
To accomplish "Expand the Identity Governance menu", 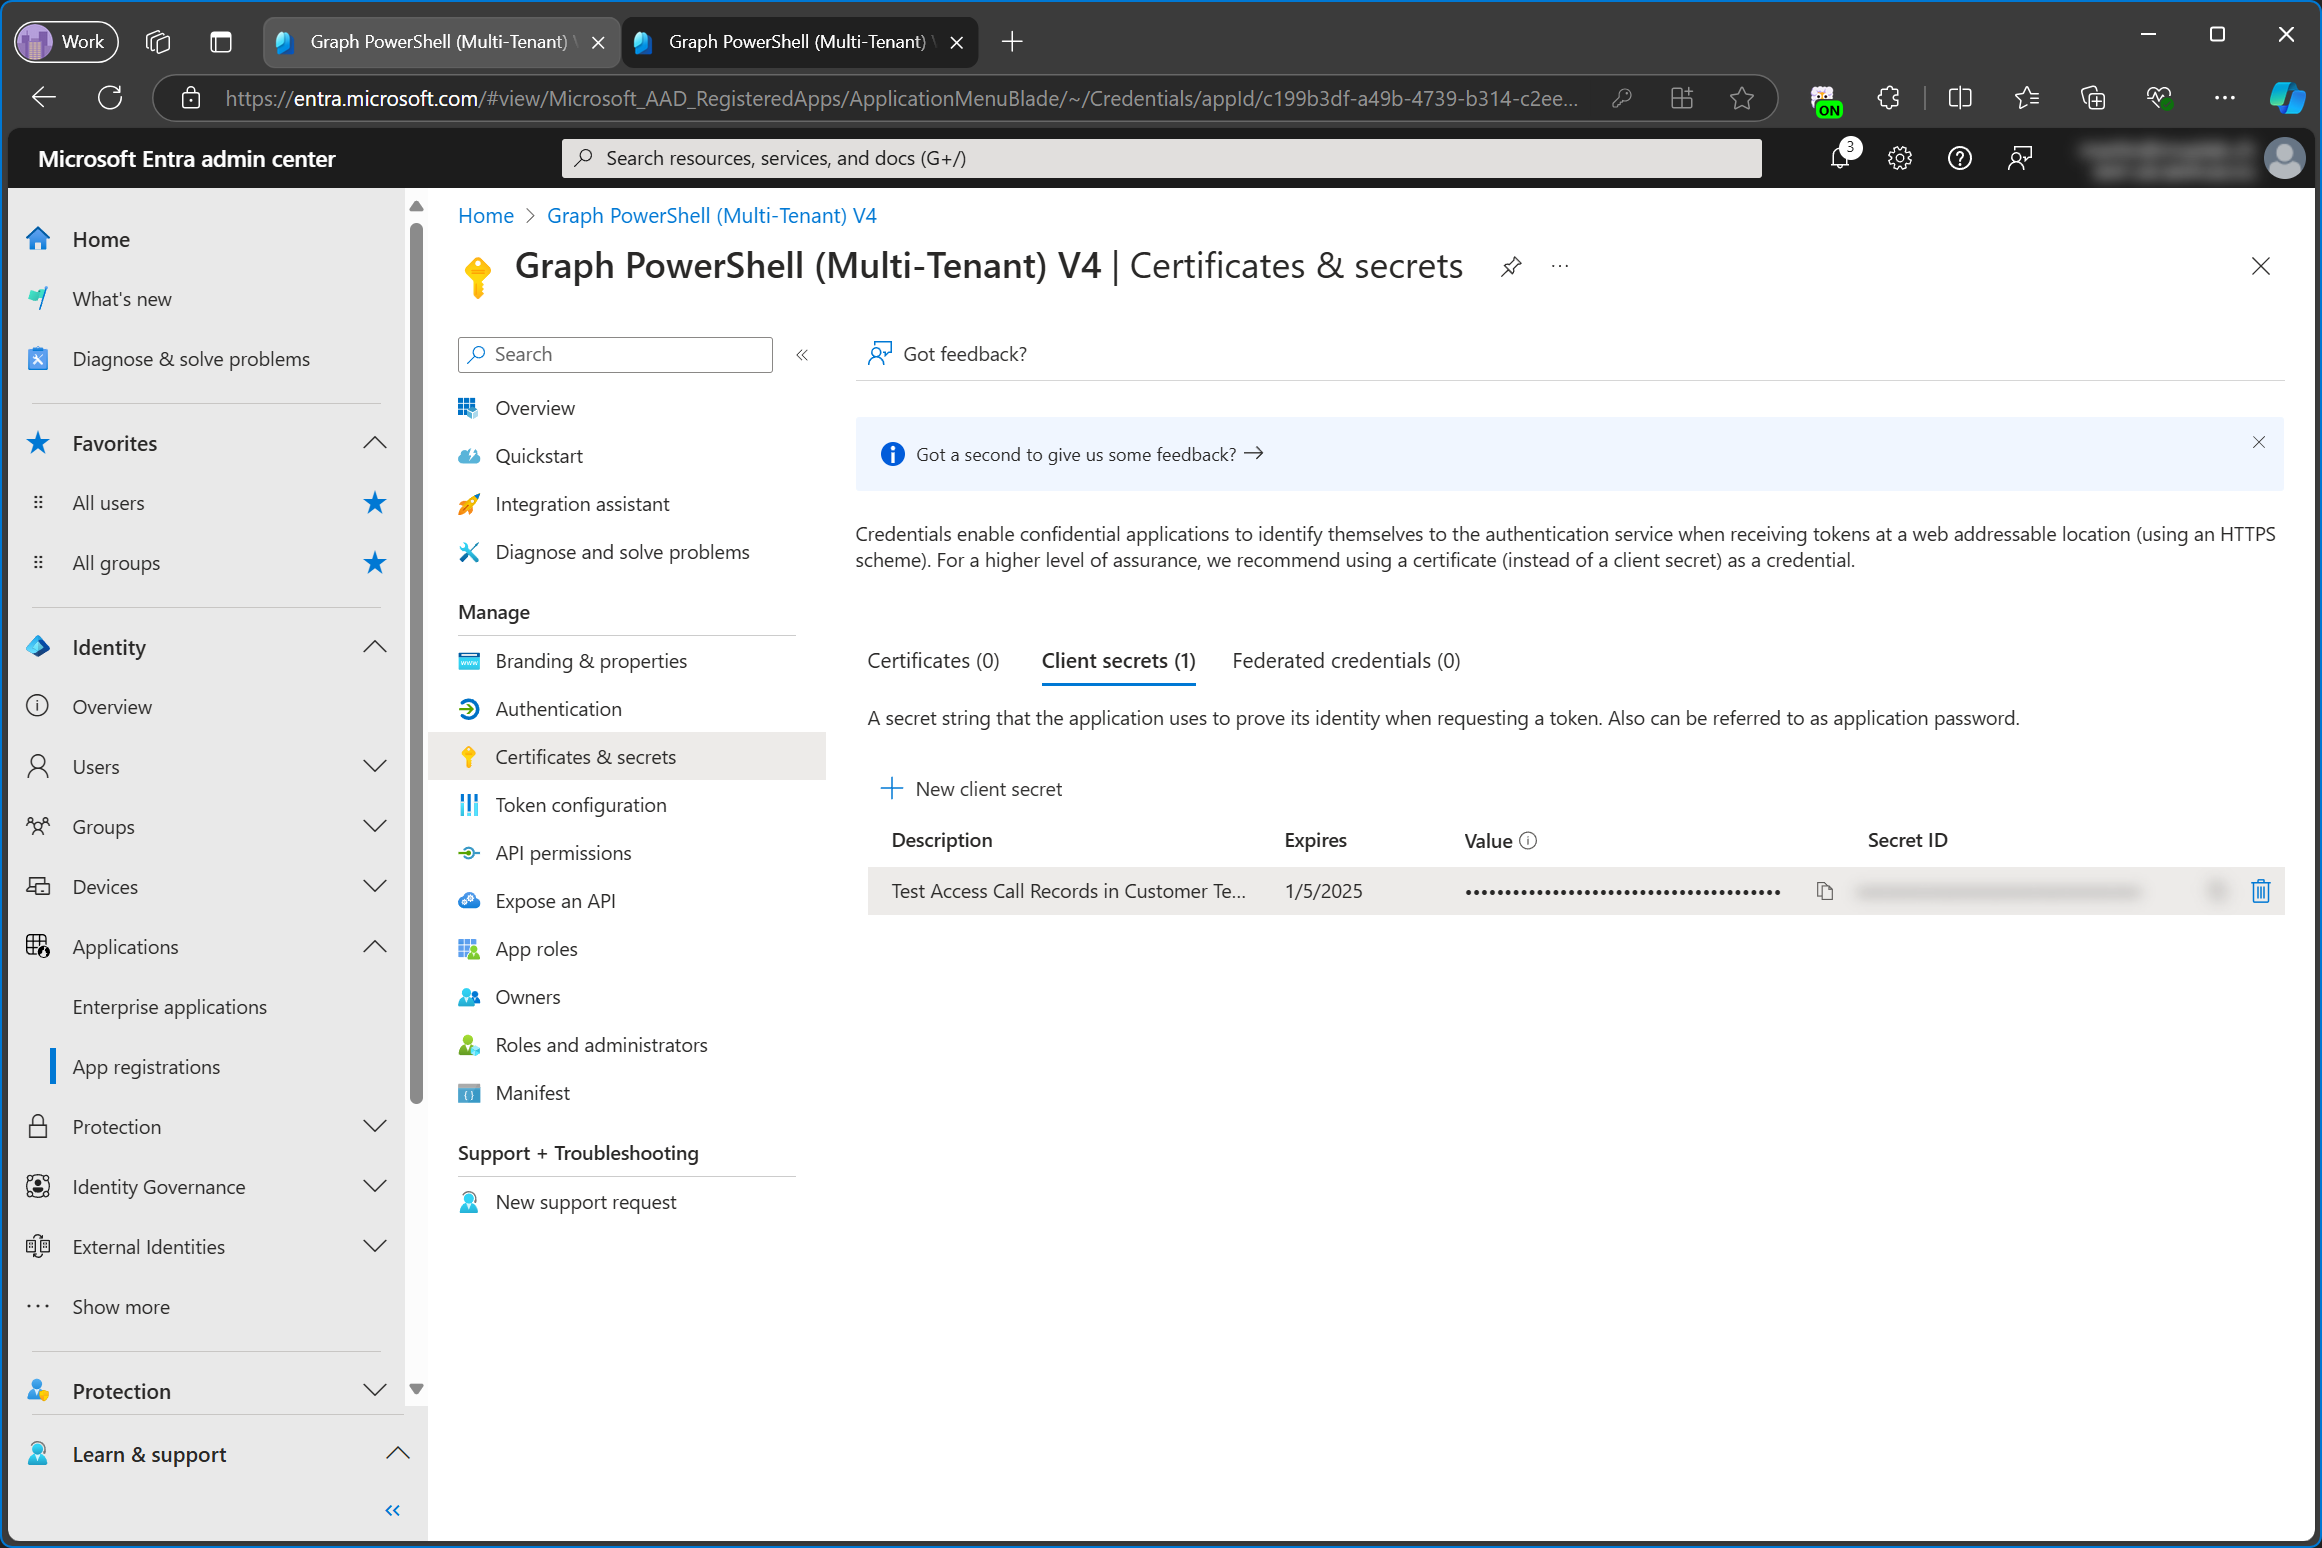I will [375, 1187].
